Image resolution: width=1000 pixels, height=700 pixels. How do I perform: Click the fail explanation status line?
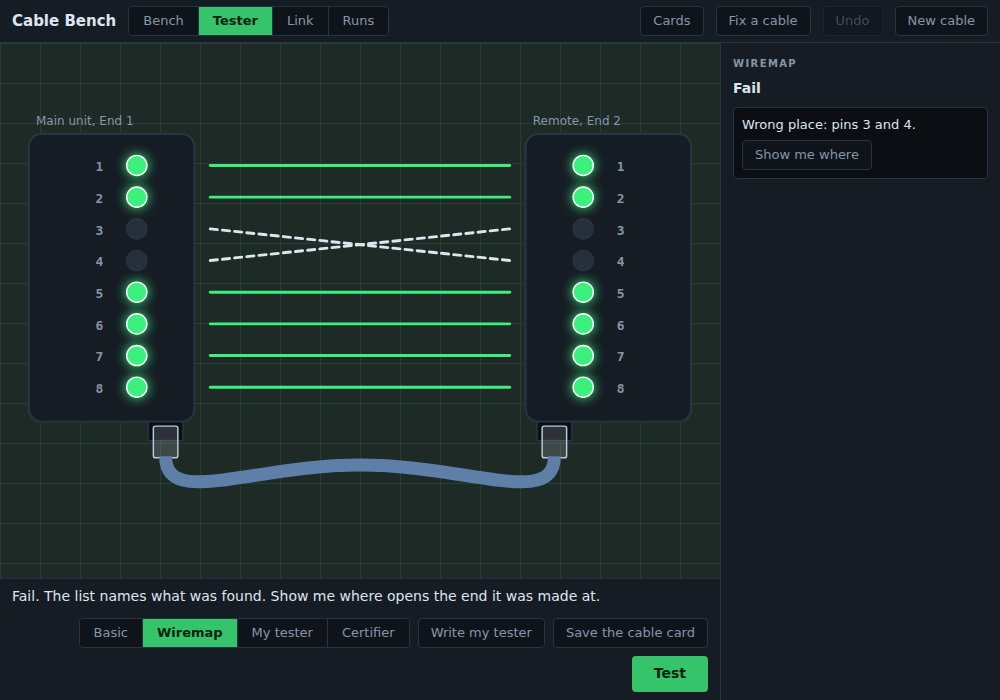tap(306, 596)
